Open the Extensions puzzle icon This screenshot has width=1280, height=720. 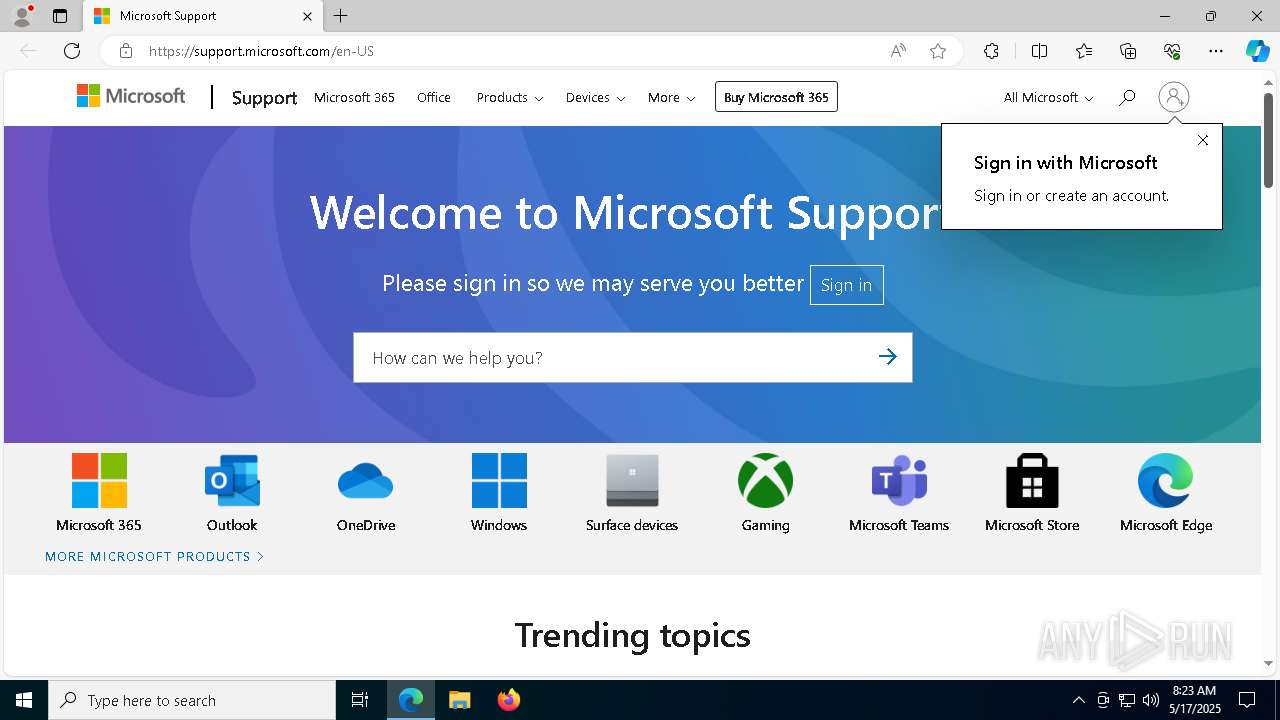pyautogui.click(x=991, y=51)
